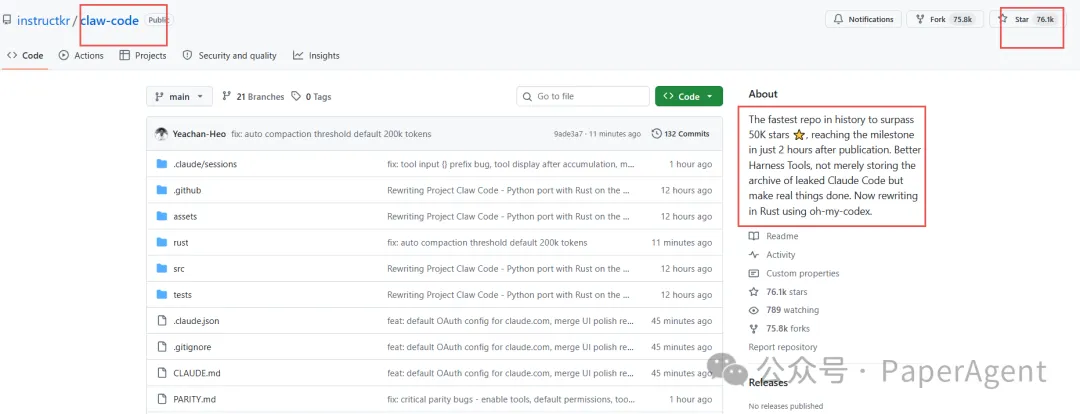Open the tests folder name
The width and height of the screenshot is (1080, 414).
(183, 296)
